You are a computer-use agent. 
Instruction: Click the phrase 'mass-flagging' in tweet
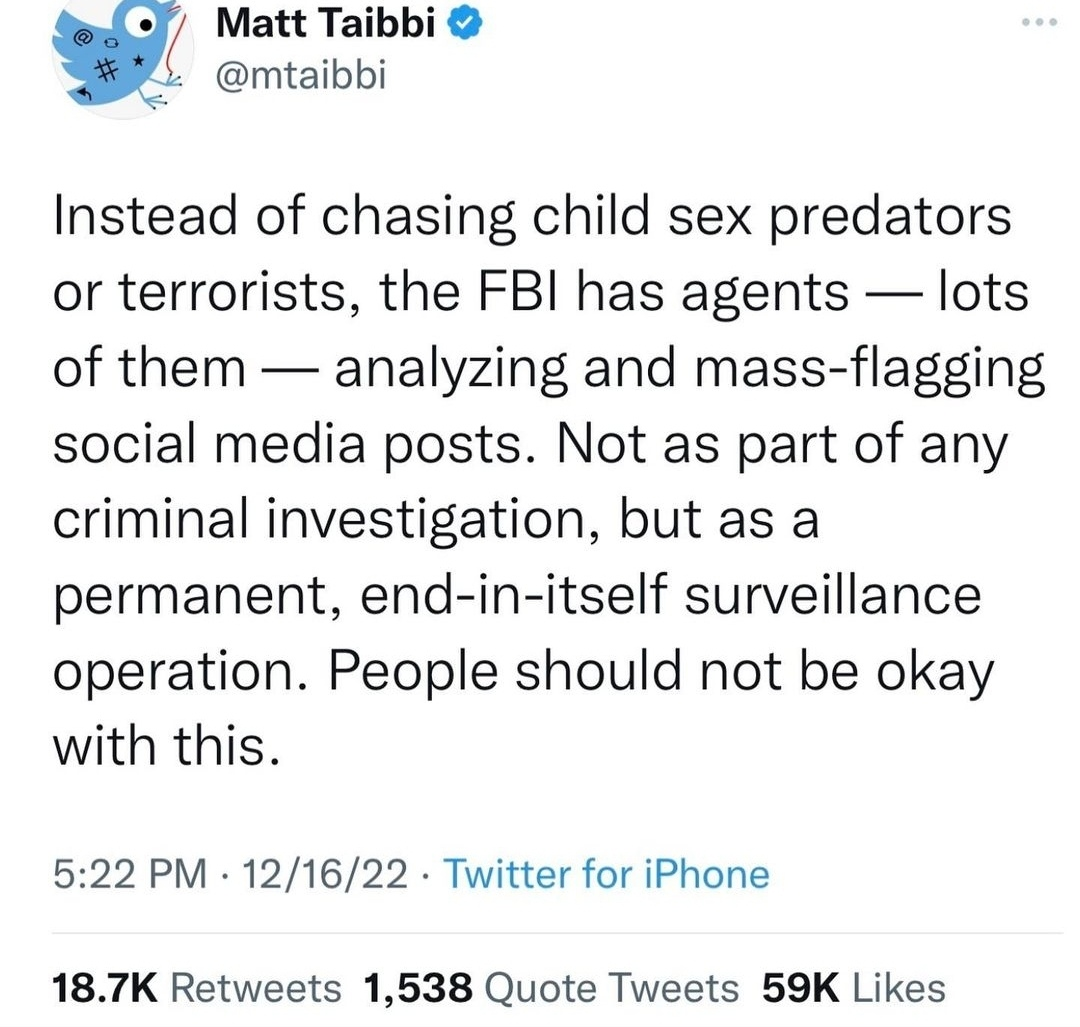[866, 369]
